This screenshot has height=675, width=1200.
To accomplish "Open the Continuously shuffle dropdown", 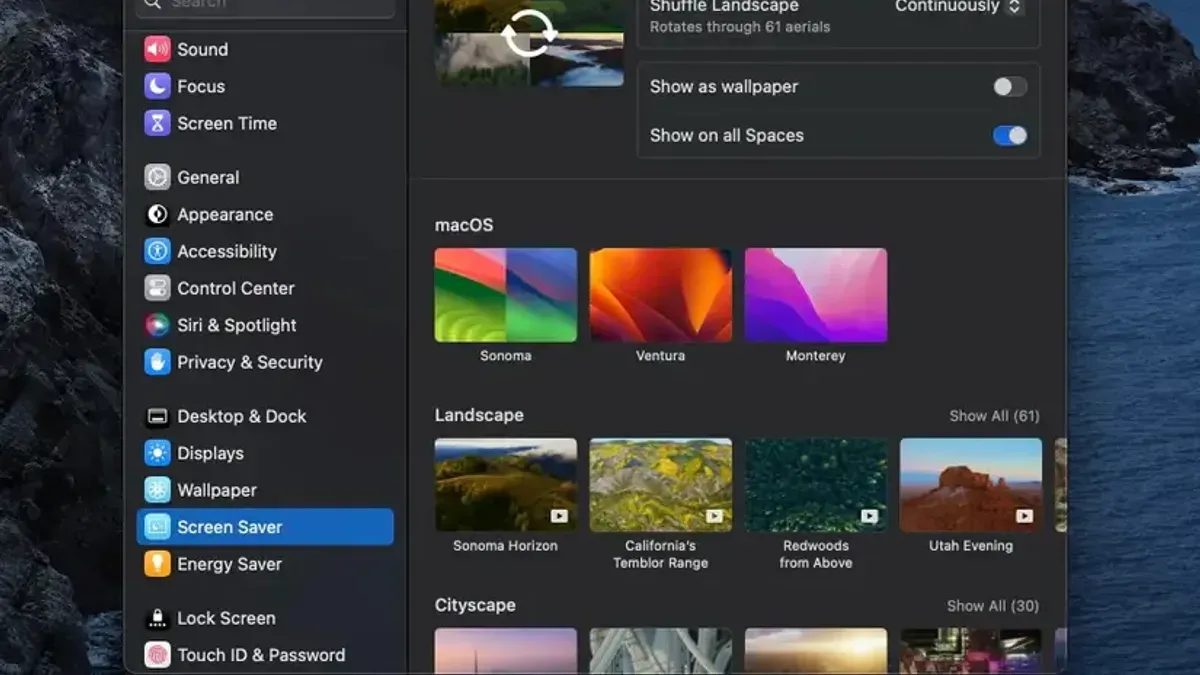I will tap(959, 7).
